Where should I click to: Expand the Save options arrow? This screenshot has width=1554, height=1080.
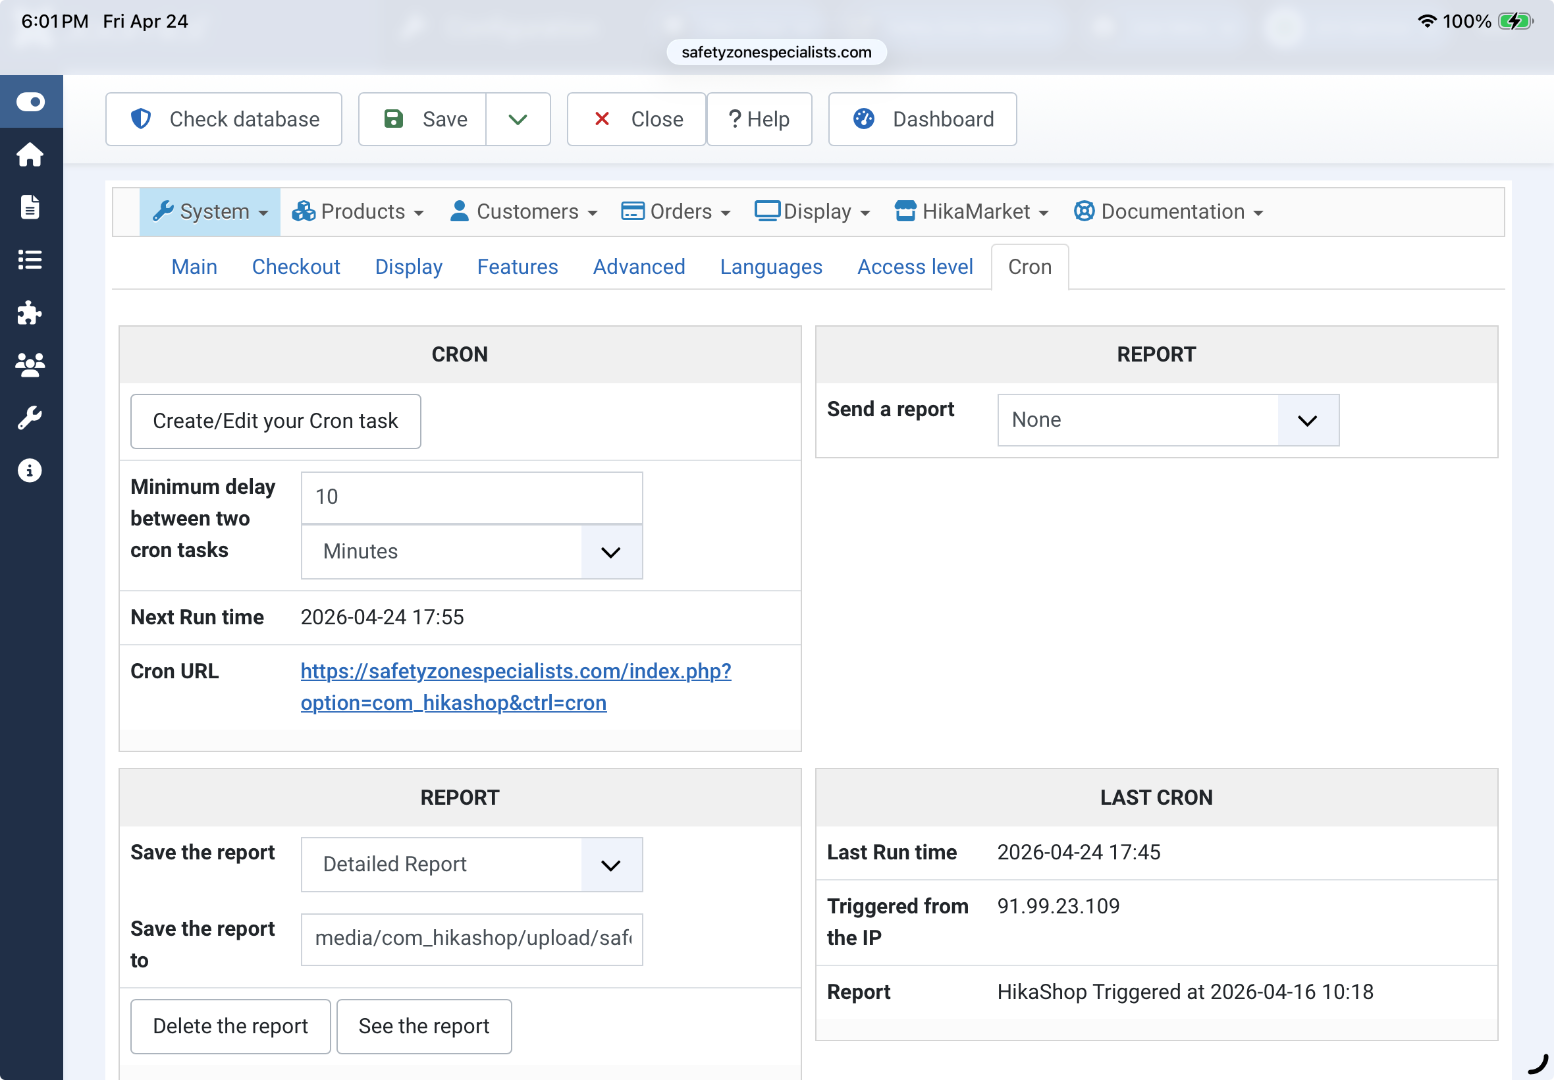[518, 119]
